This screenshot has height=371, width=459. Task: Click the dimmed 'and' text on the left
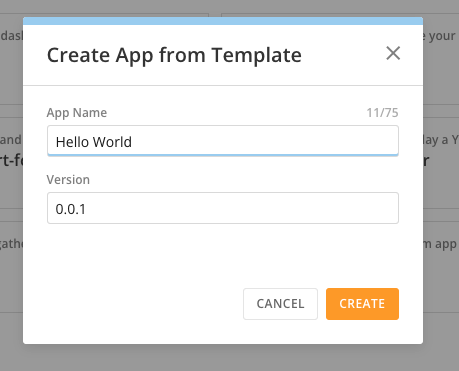pyautogui.click(x=11, y=140)
